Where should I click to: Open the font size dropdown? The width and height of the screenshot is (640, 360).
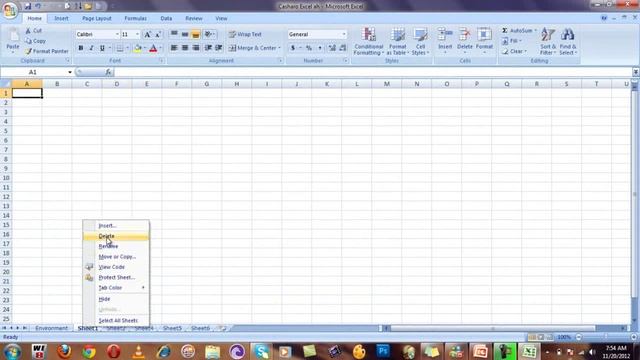click(x=137, y=35)
